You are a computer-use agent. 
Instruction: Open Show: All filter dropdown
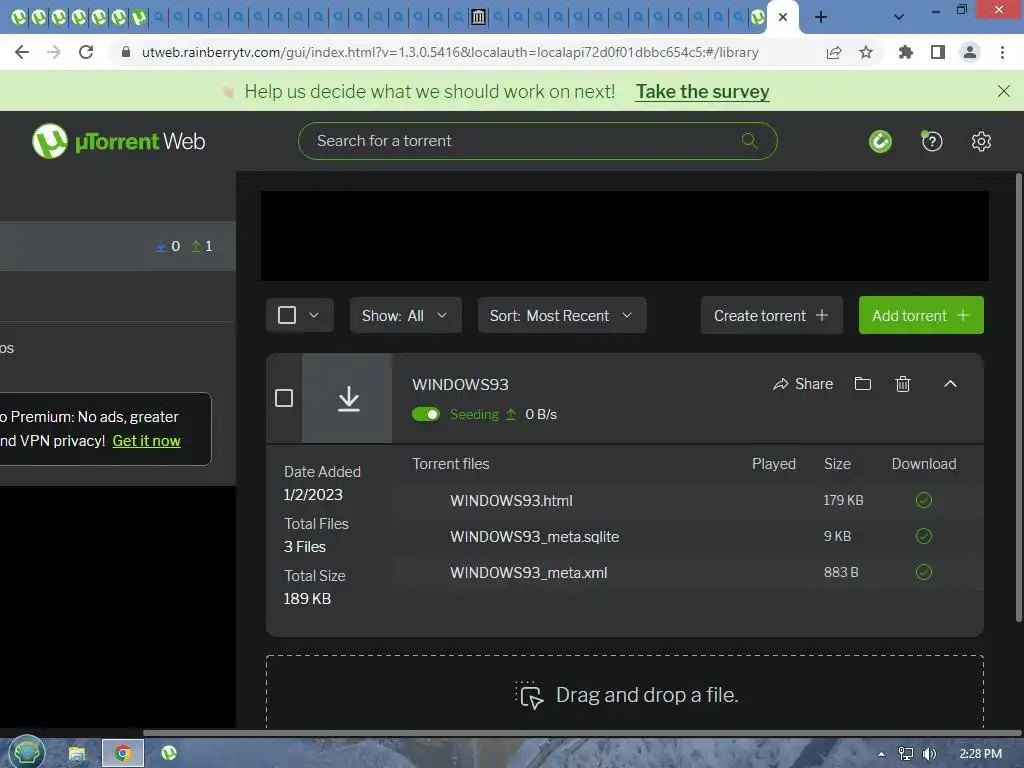pyautogui.click(x=406, y=315)
